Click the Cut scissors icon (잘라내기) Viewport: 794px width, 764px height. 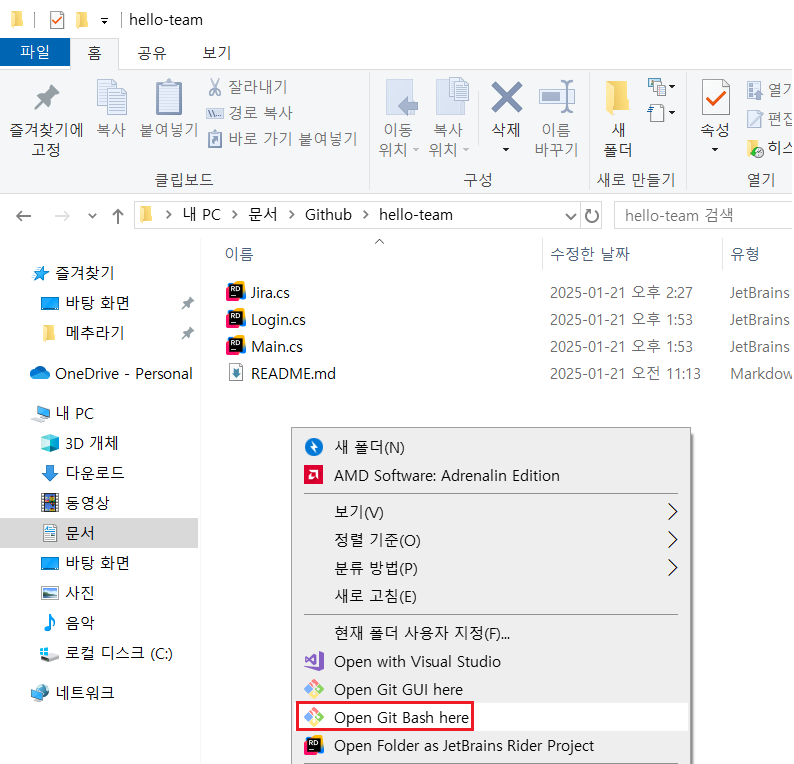[215, 87]
